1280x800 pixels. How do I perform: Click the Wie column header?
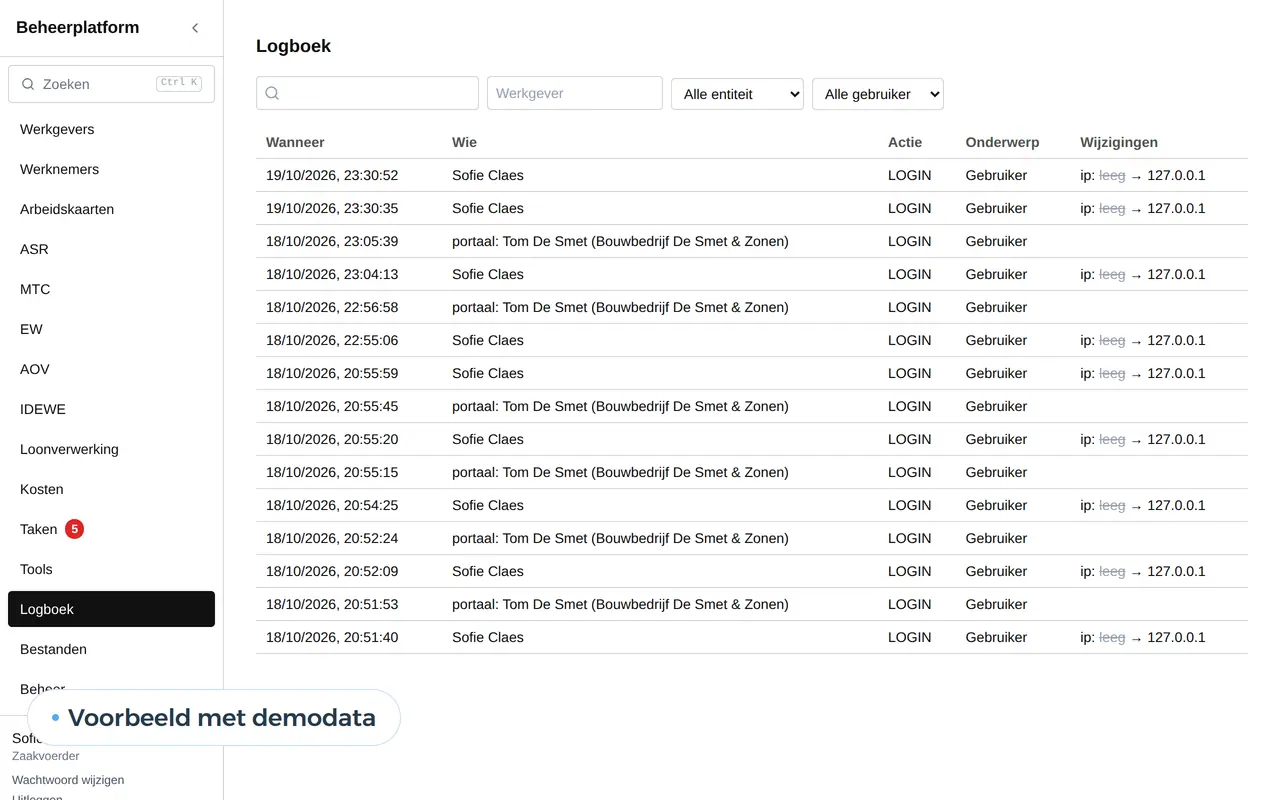coord(464,142)
